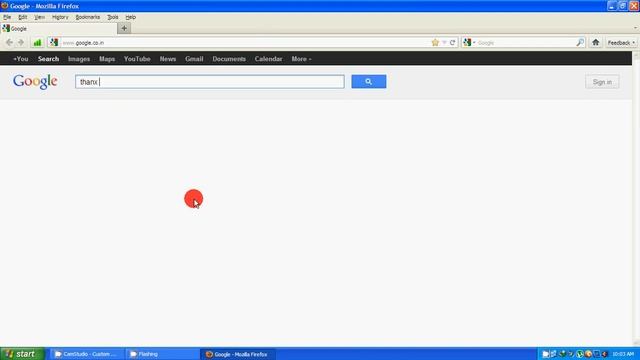
Task: Open the history dropdown arrow beside star
Action: [x=444, y=42]
